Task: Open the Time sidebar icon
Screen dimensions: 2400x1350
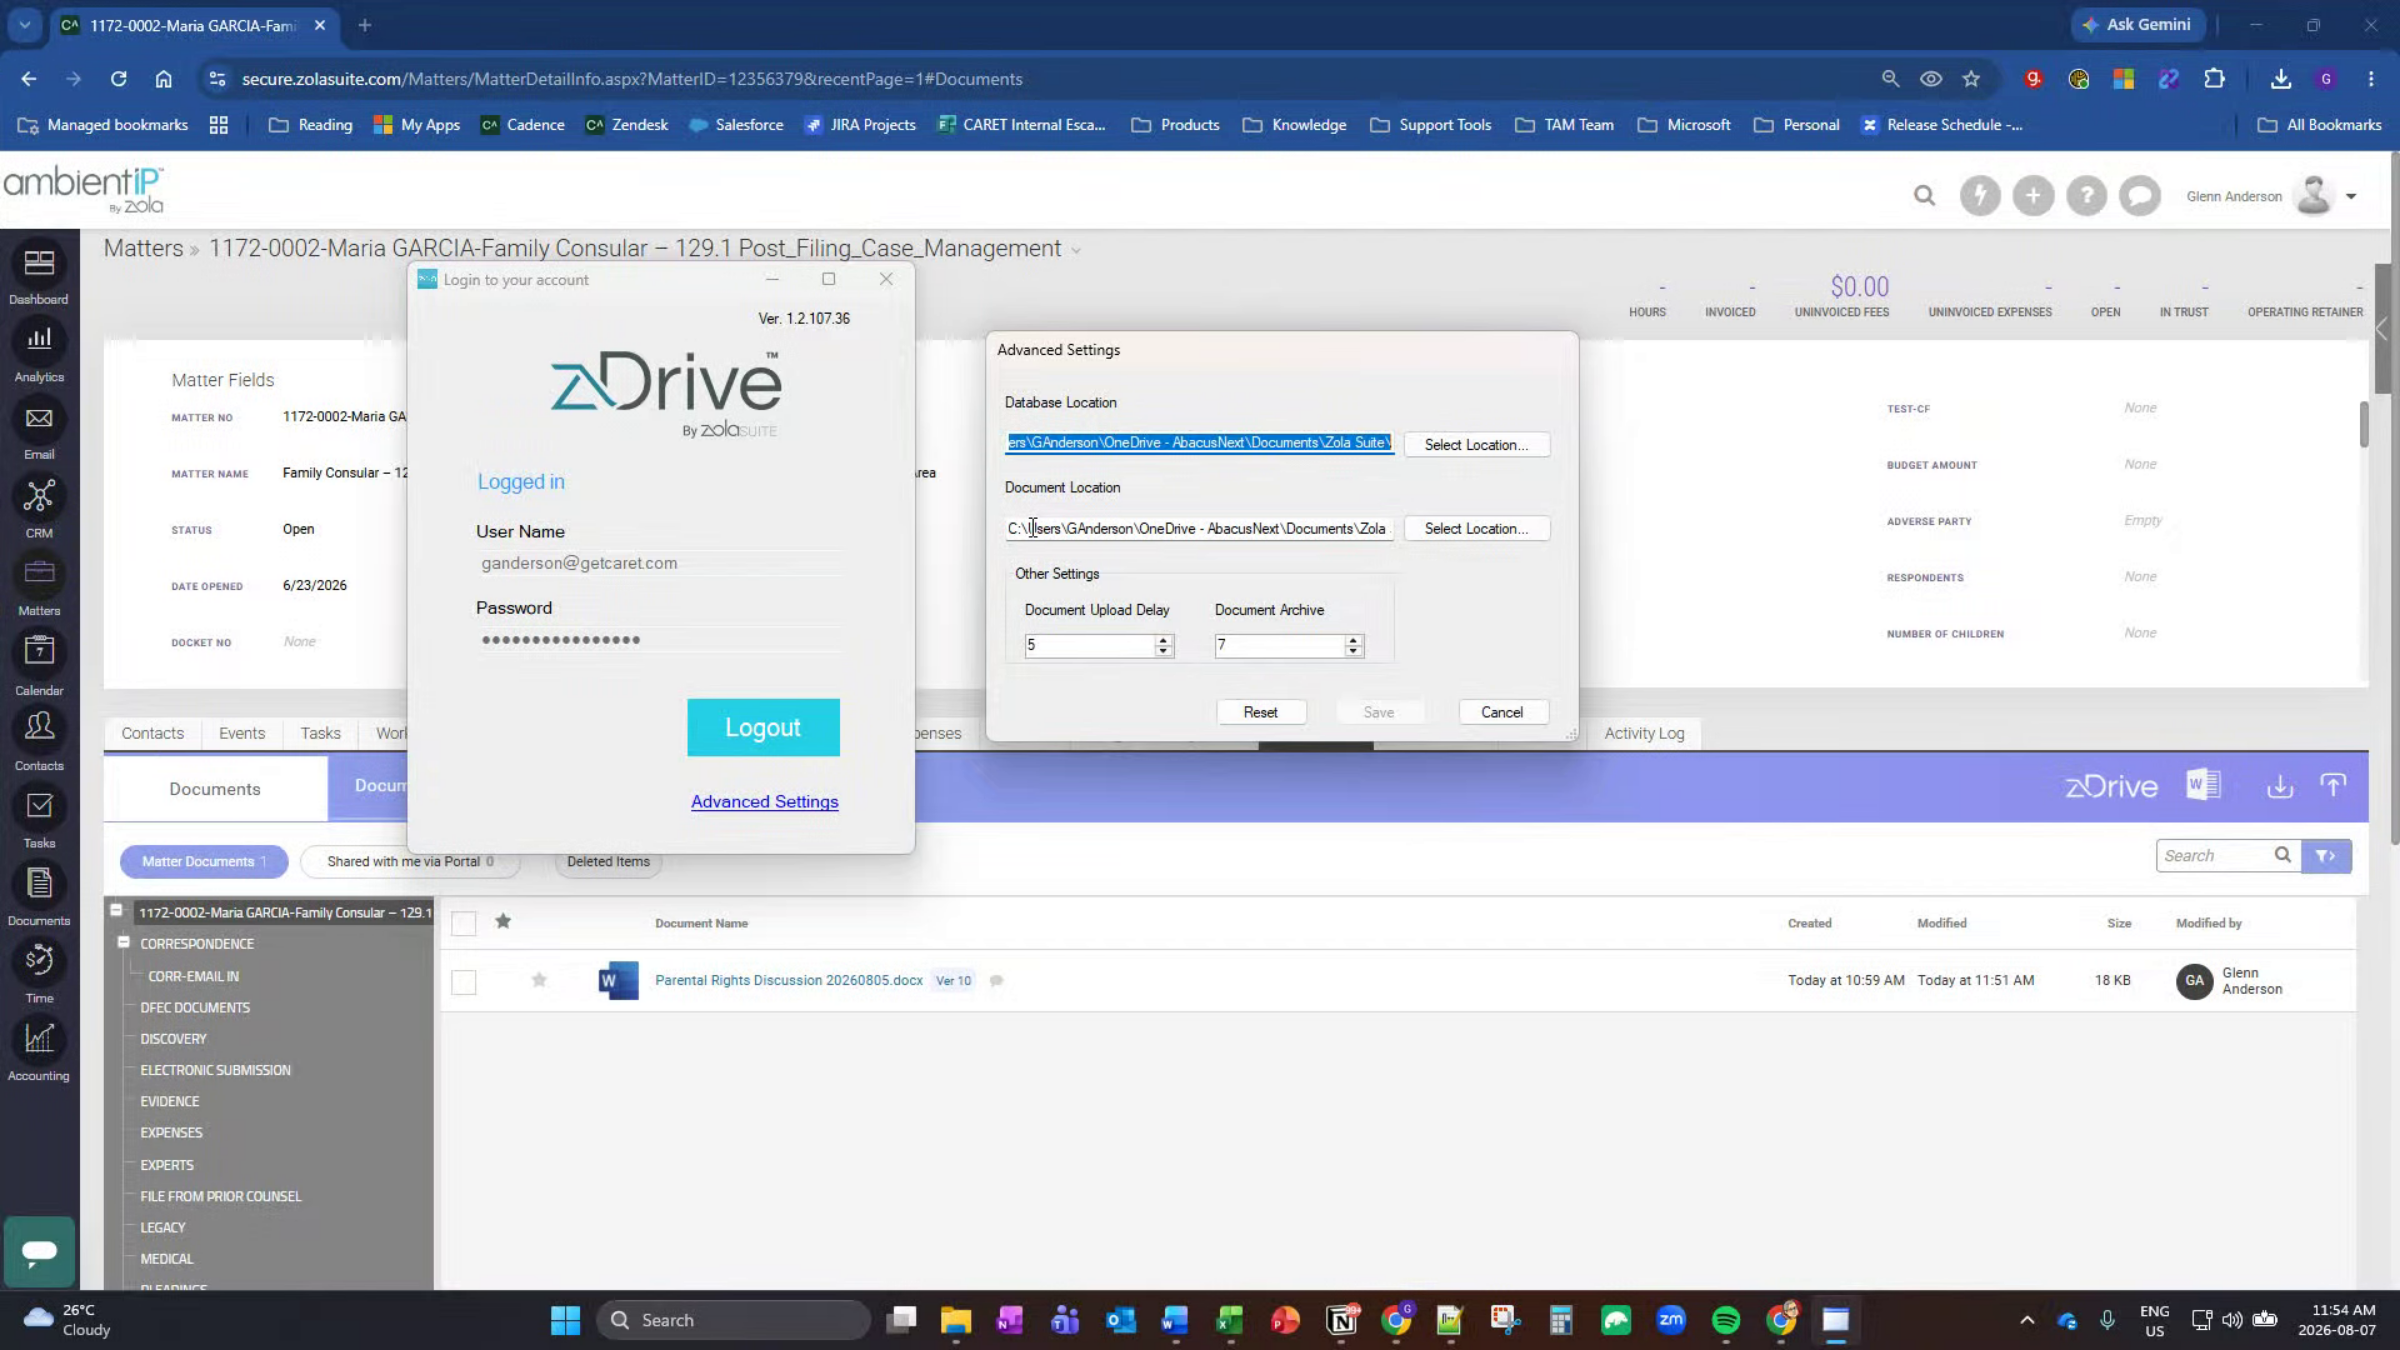Action: 39,961
